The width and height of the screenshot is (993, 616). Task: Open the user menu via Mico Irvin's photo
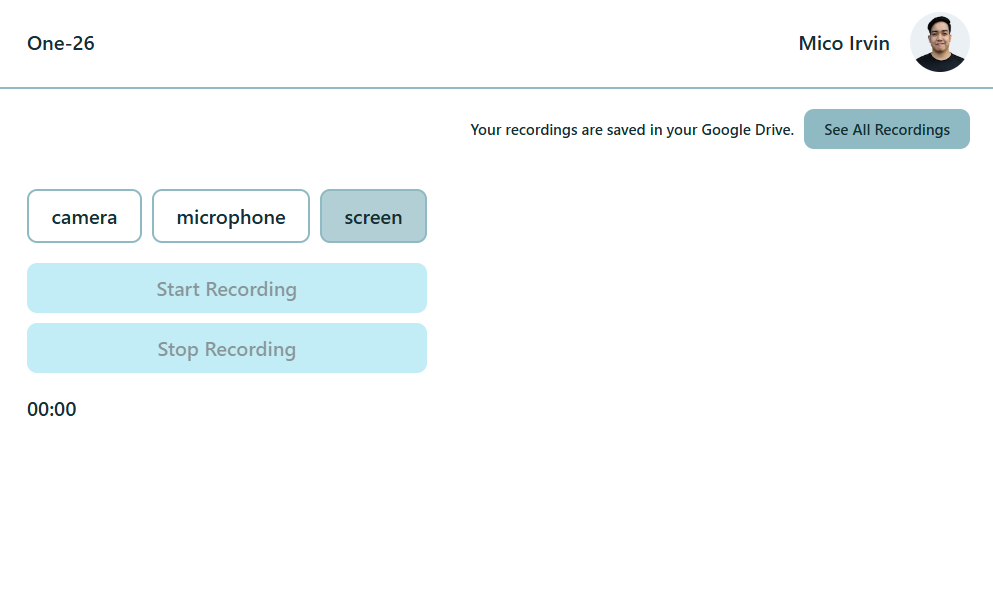tap(939, 43)
